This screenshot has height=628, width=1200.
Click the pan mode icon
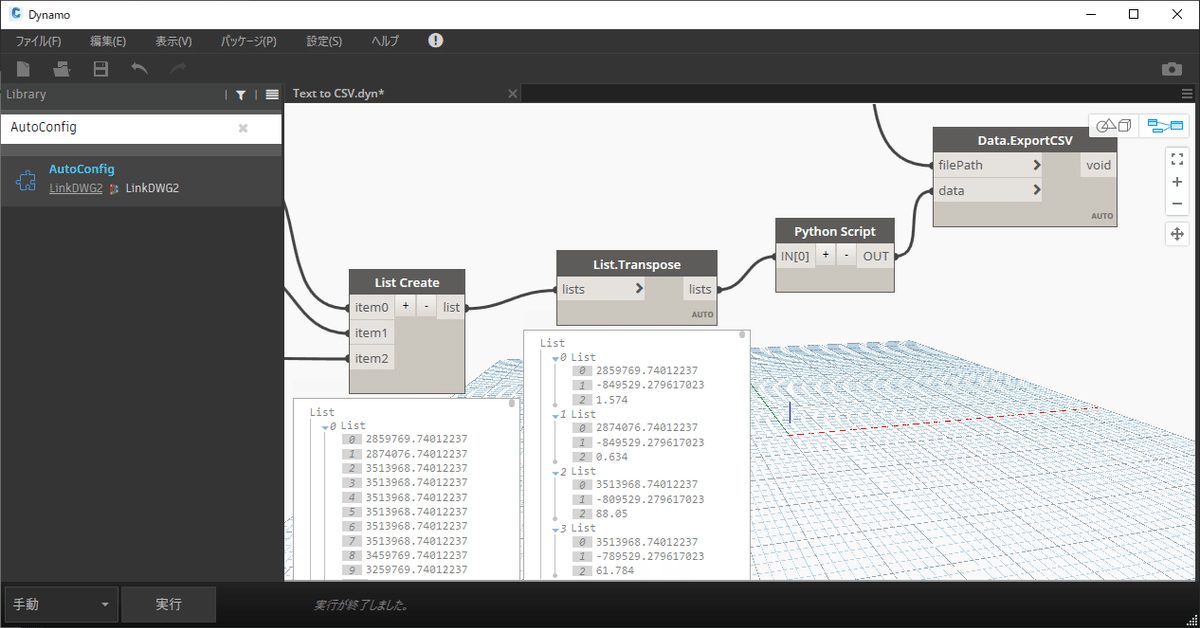(x=1177, y=234)
